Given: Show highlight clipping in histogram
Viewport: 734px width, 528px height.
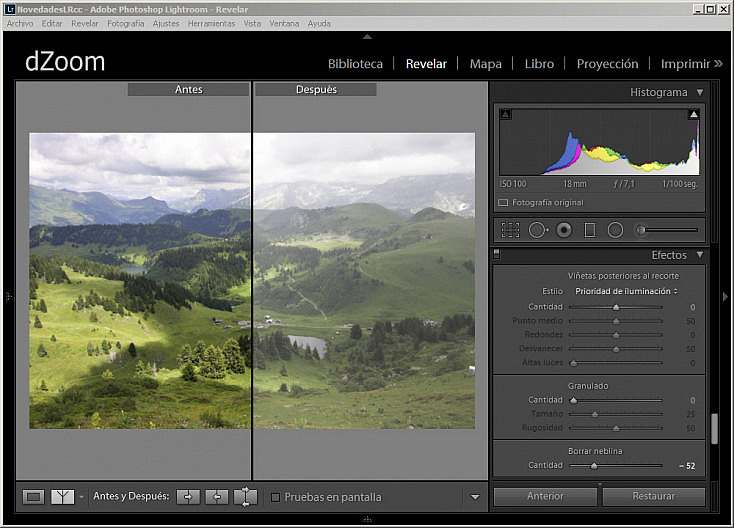Looking at the screenshot, I should [694, 114].
